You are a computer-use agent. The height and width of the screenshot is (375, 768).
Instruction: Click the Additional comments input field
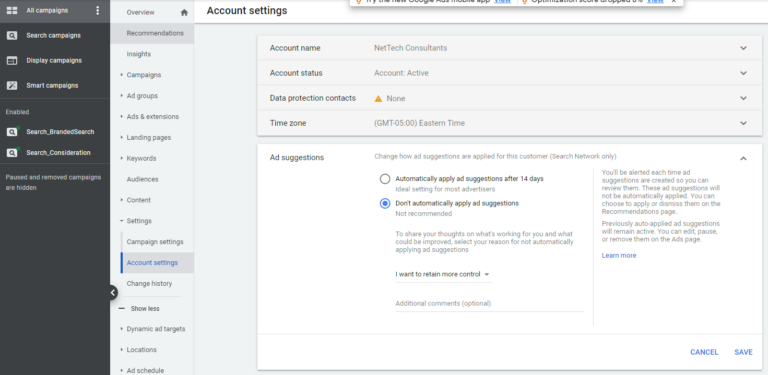490,304
